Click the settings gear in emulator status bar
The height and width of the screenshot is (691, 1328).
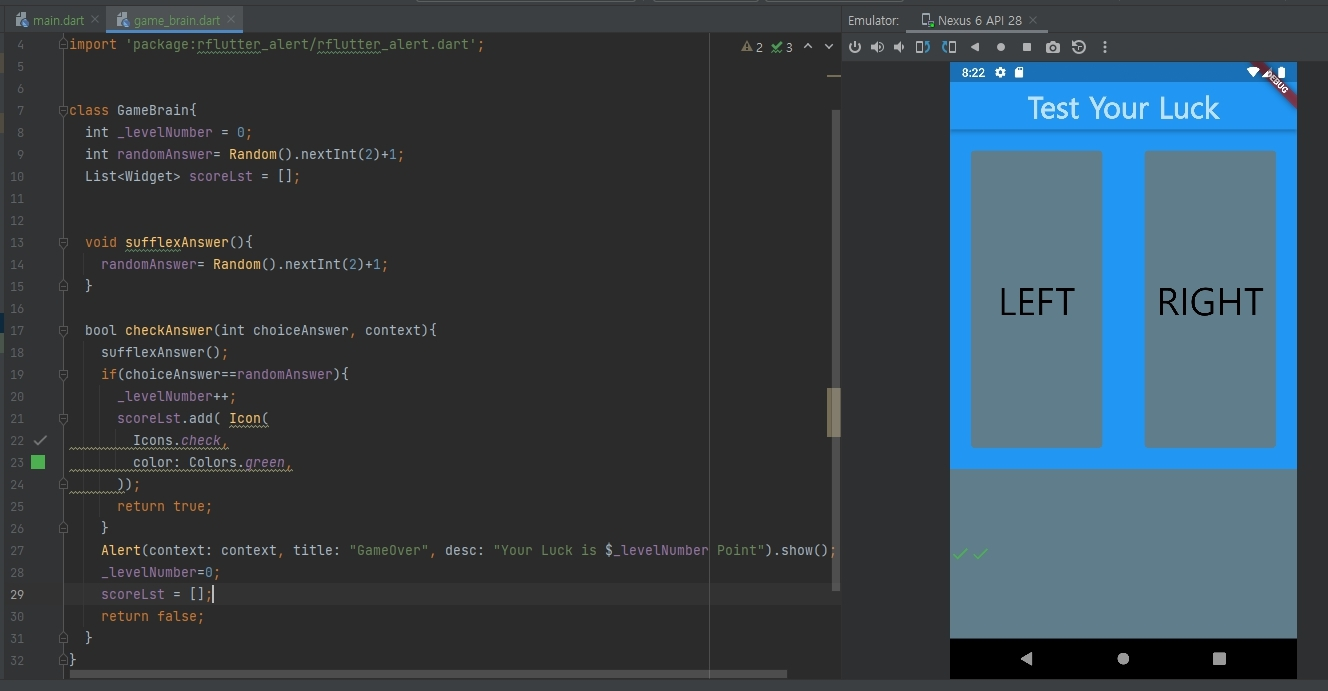(1000, 73)
